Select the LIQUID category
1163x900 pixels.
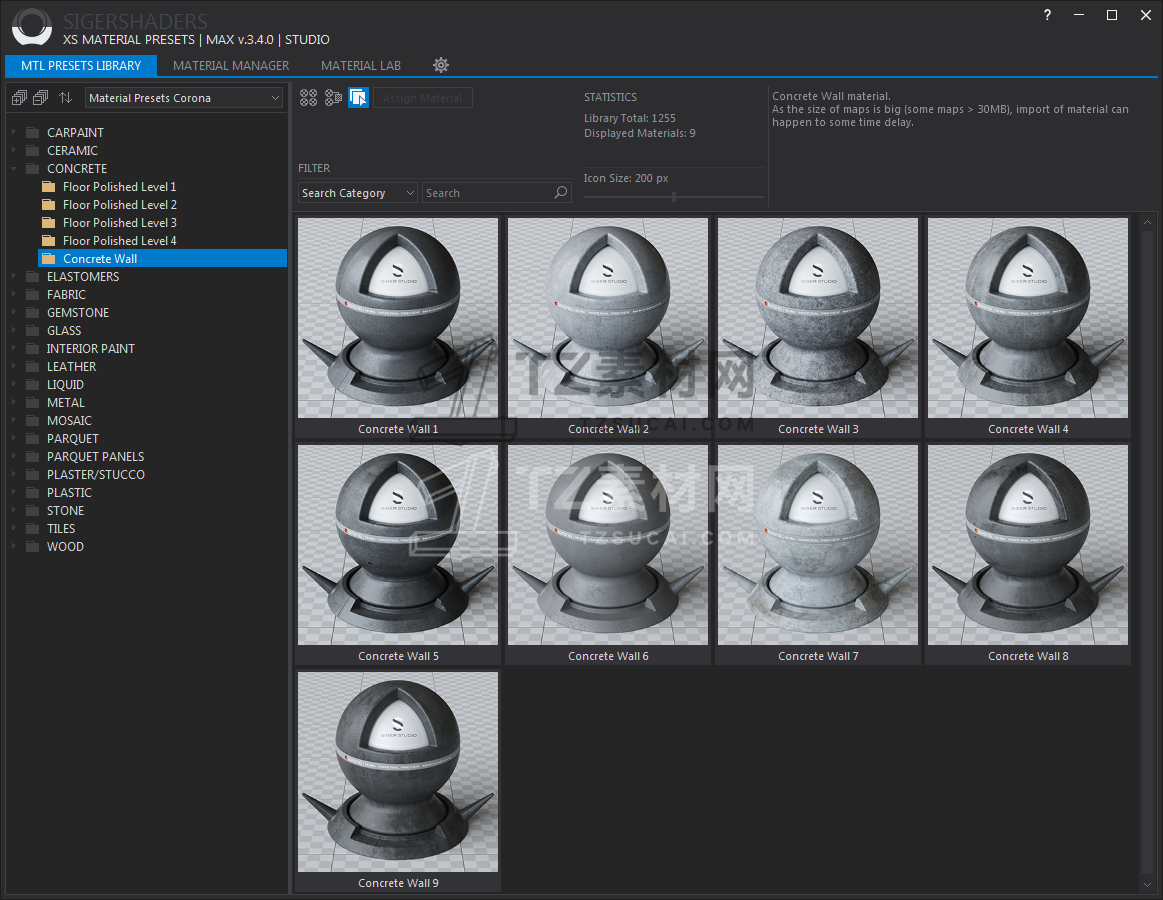(x=65, y=384)
